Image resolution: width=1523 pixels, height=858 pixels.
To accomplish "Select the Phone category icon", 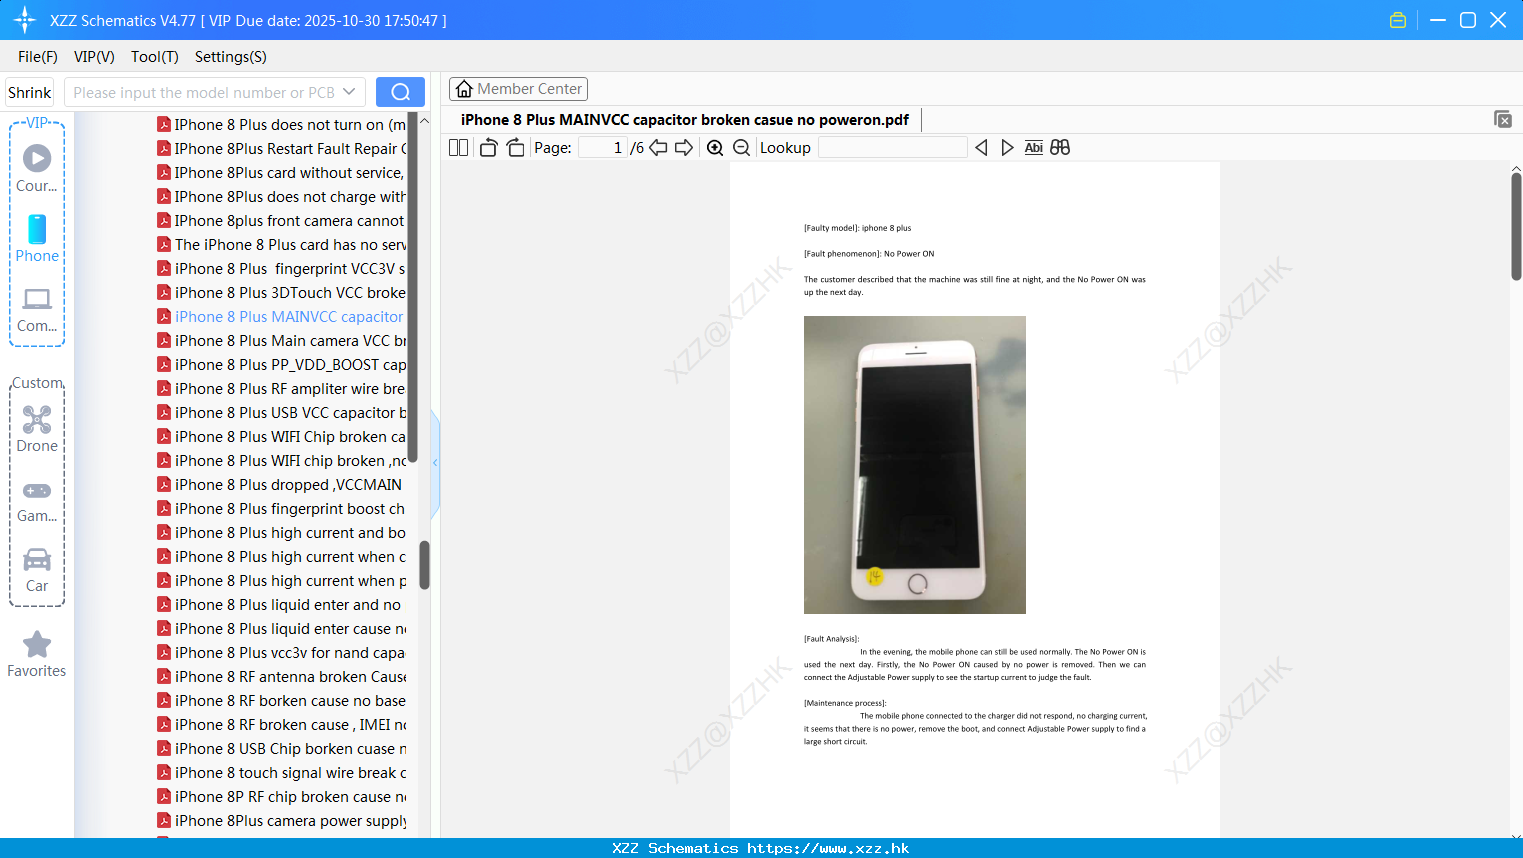I will (37, 238).
